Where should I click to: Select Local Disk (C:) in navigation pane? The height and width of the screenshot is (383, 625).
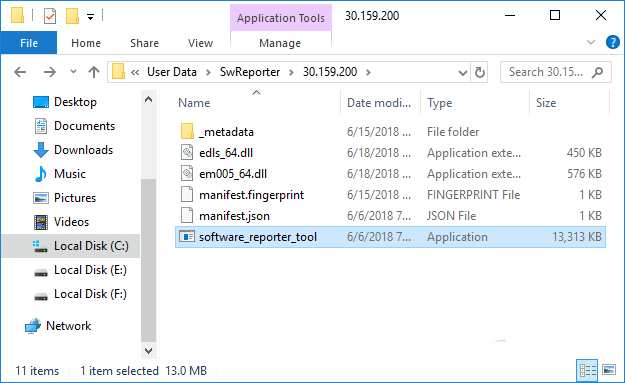(71, 246)
